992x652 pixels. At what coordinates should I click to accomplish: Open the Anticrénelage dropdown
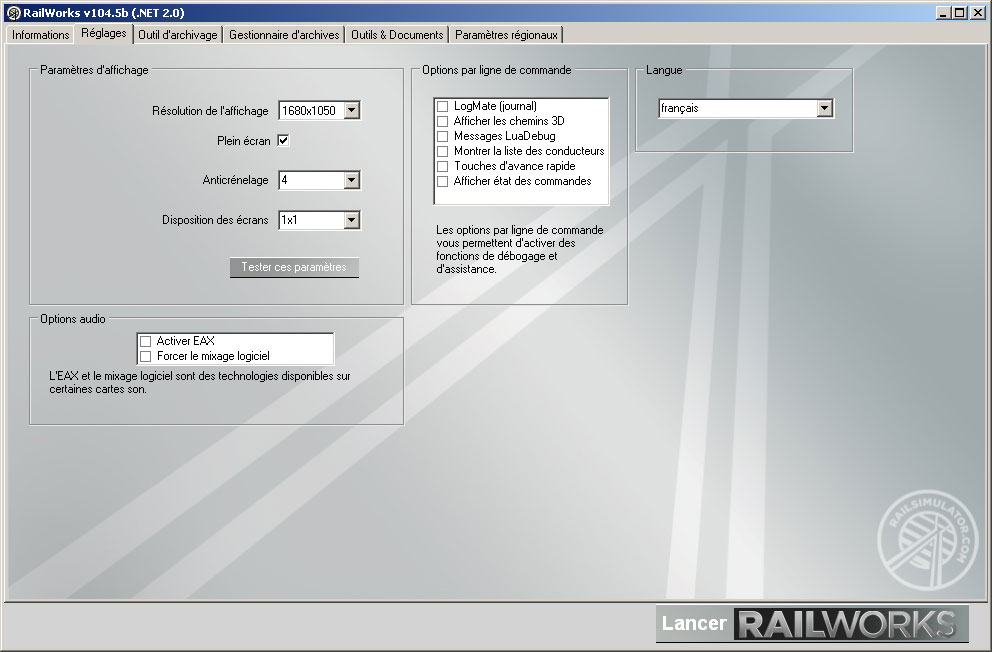click(x=352, y=180)
